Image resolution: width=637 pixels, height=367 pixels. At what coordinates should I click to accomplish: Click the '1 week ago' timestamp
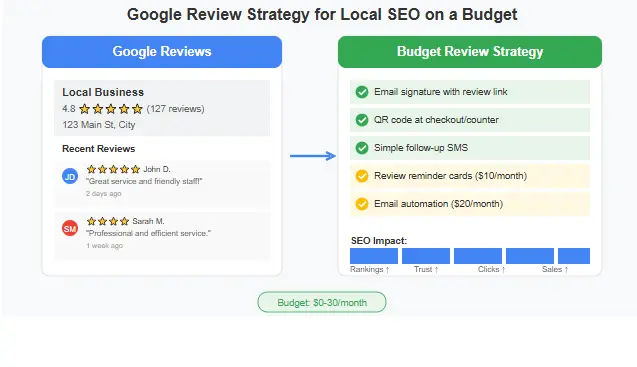pyautogui.click(x=104, y=245)
